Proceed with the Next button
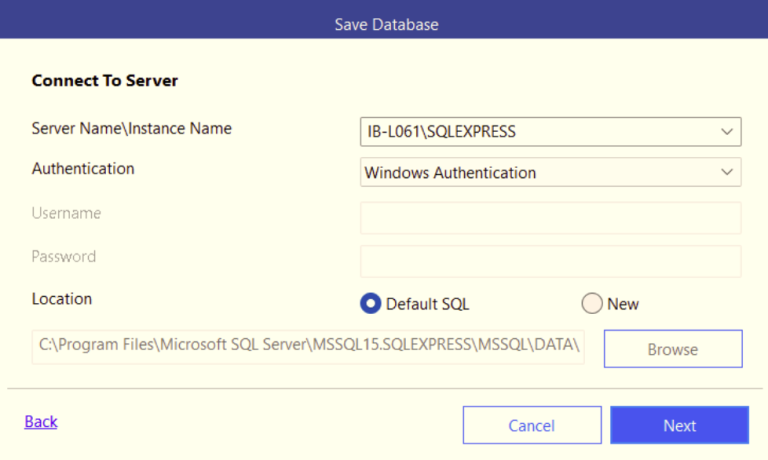Viewport: 768px width, 460px height. coord(679,425)
